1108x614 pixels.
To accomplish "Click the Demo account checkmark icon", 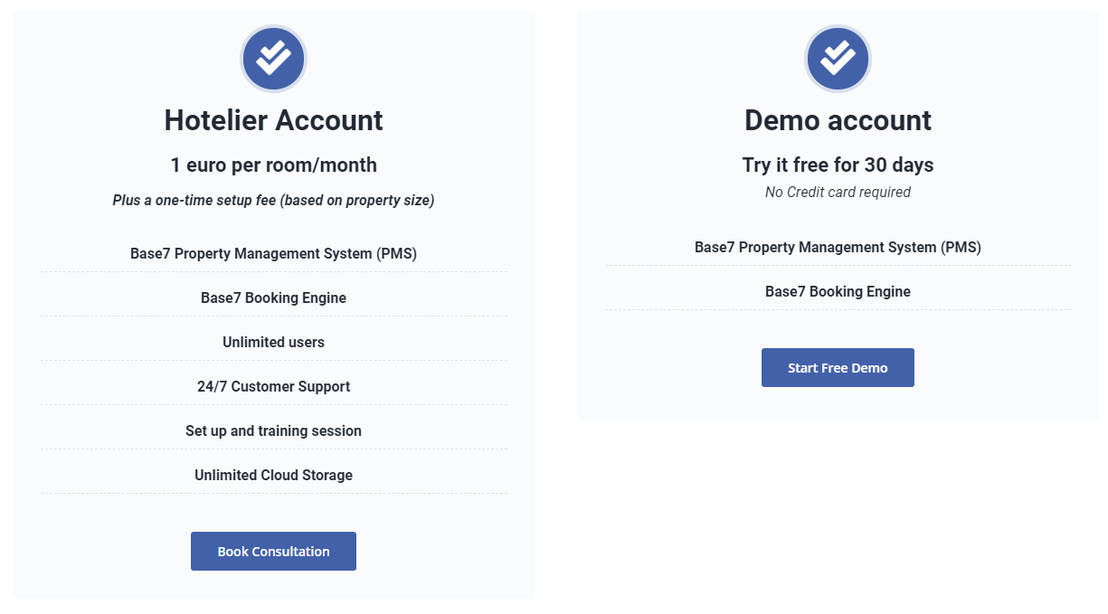I will tap(837, 59).
